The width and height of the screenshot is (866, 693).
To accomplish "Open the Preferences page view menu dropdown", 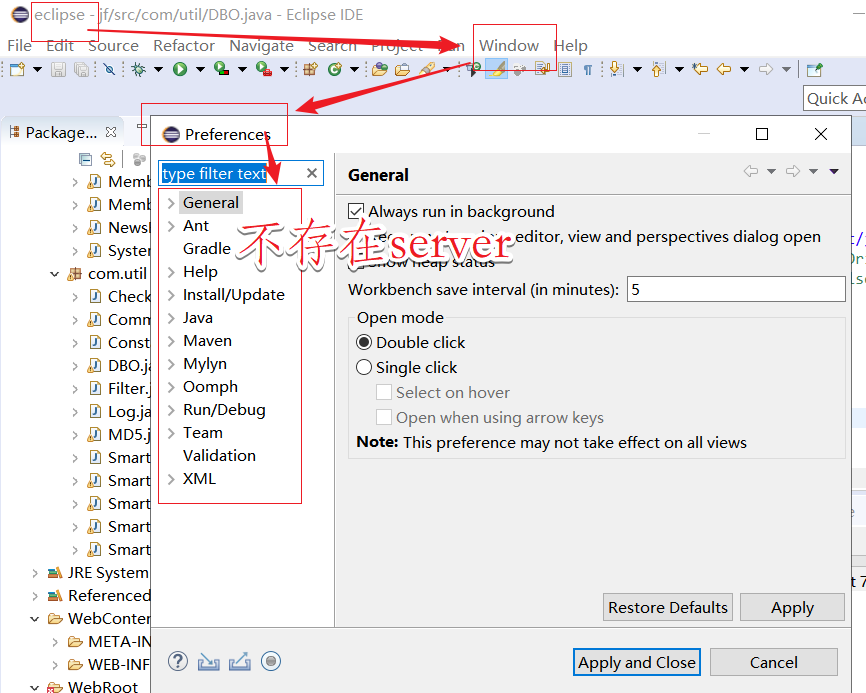I will tap(834, 171).
